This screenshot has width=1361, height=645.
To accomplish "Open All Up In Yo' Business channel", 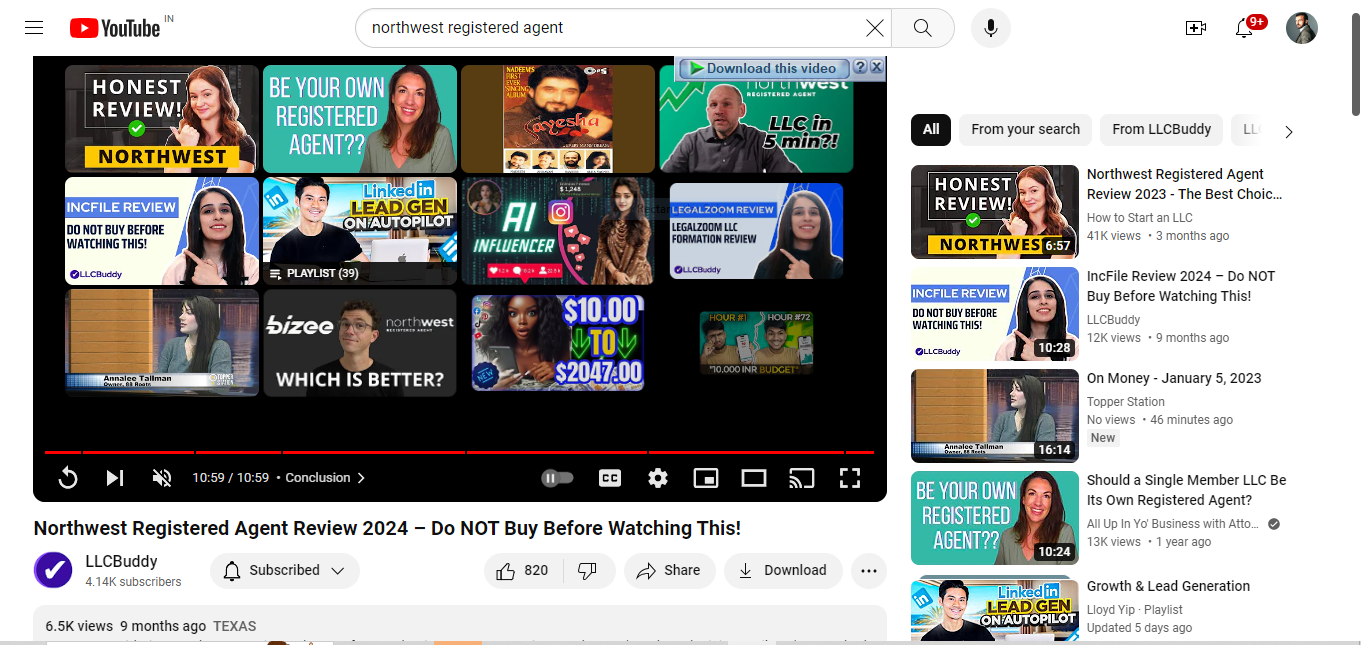I will coord(1173,524).
